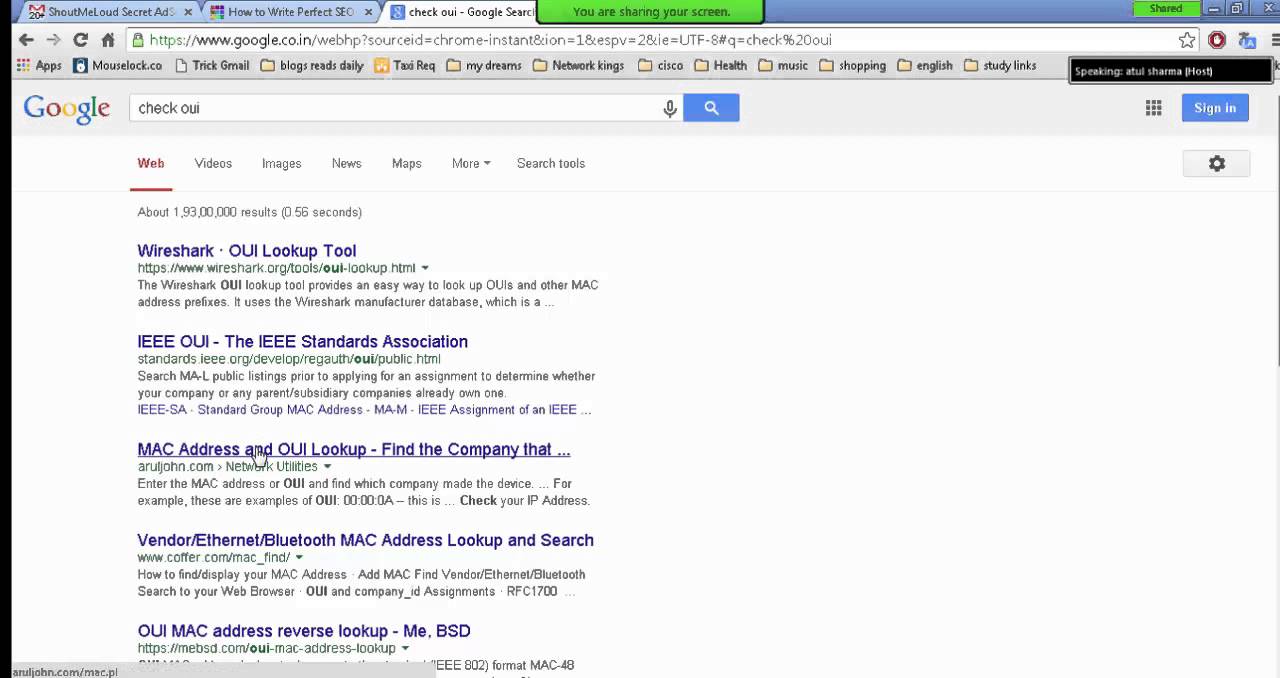Open dropdown arrow next to Wireshark URL
The width and height of the screenshot is (1280, 678).
(425, 268)
